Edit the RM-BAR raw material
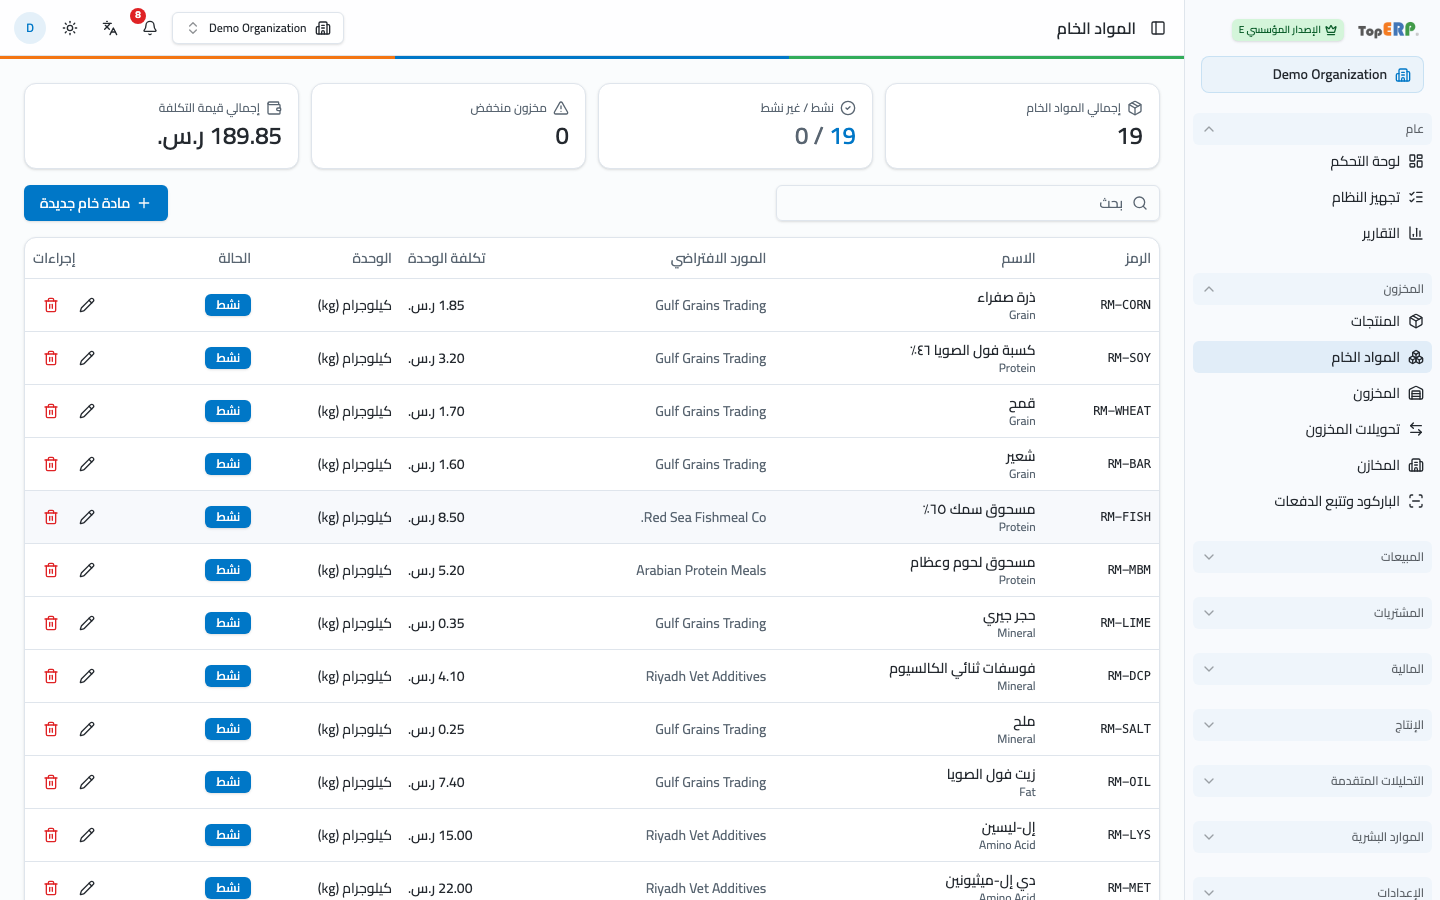Image resolution: width=1440 pixels, height=900 pixels. click(x=87, y=464)
